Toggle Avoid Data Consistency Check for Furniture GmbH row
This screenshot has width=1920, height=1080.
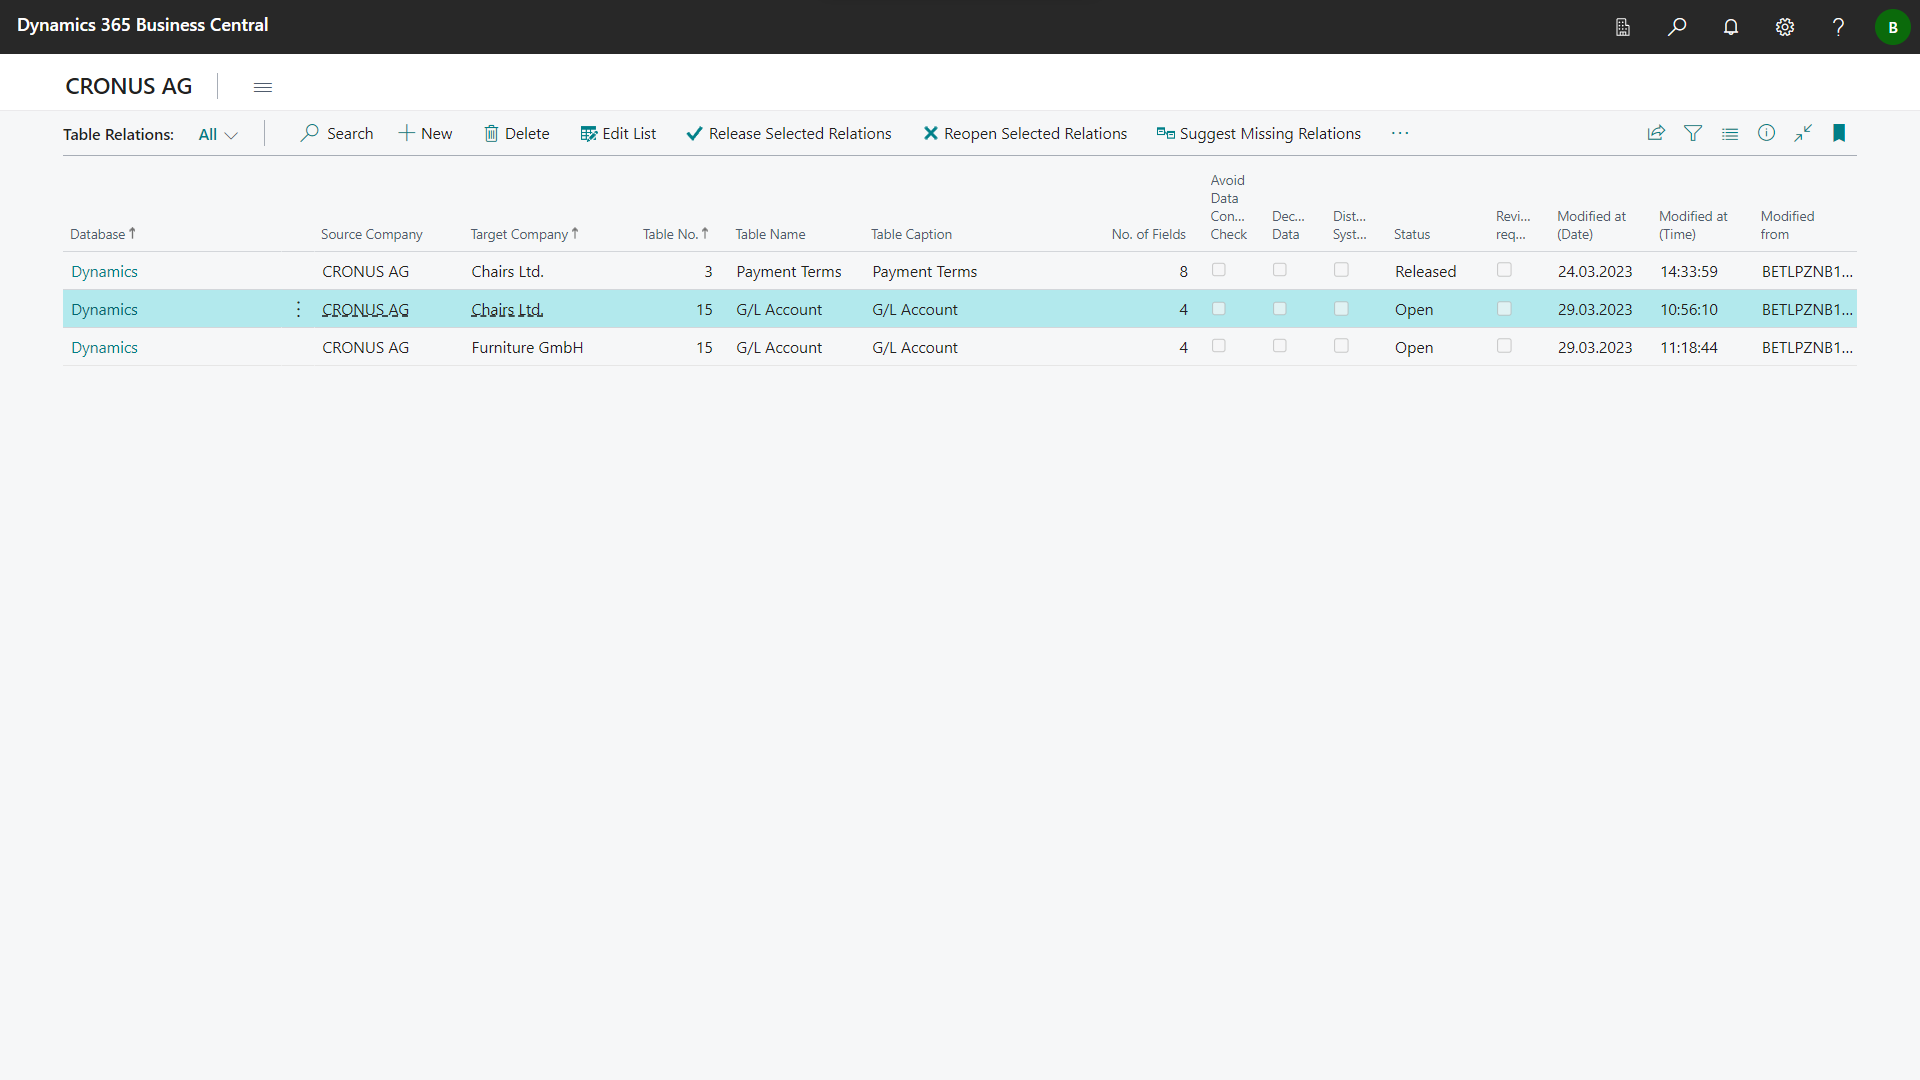point(1219,346)
